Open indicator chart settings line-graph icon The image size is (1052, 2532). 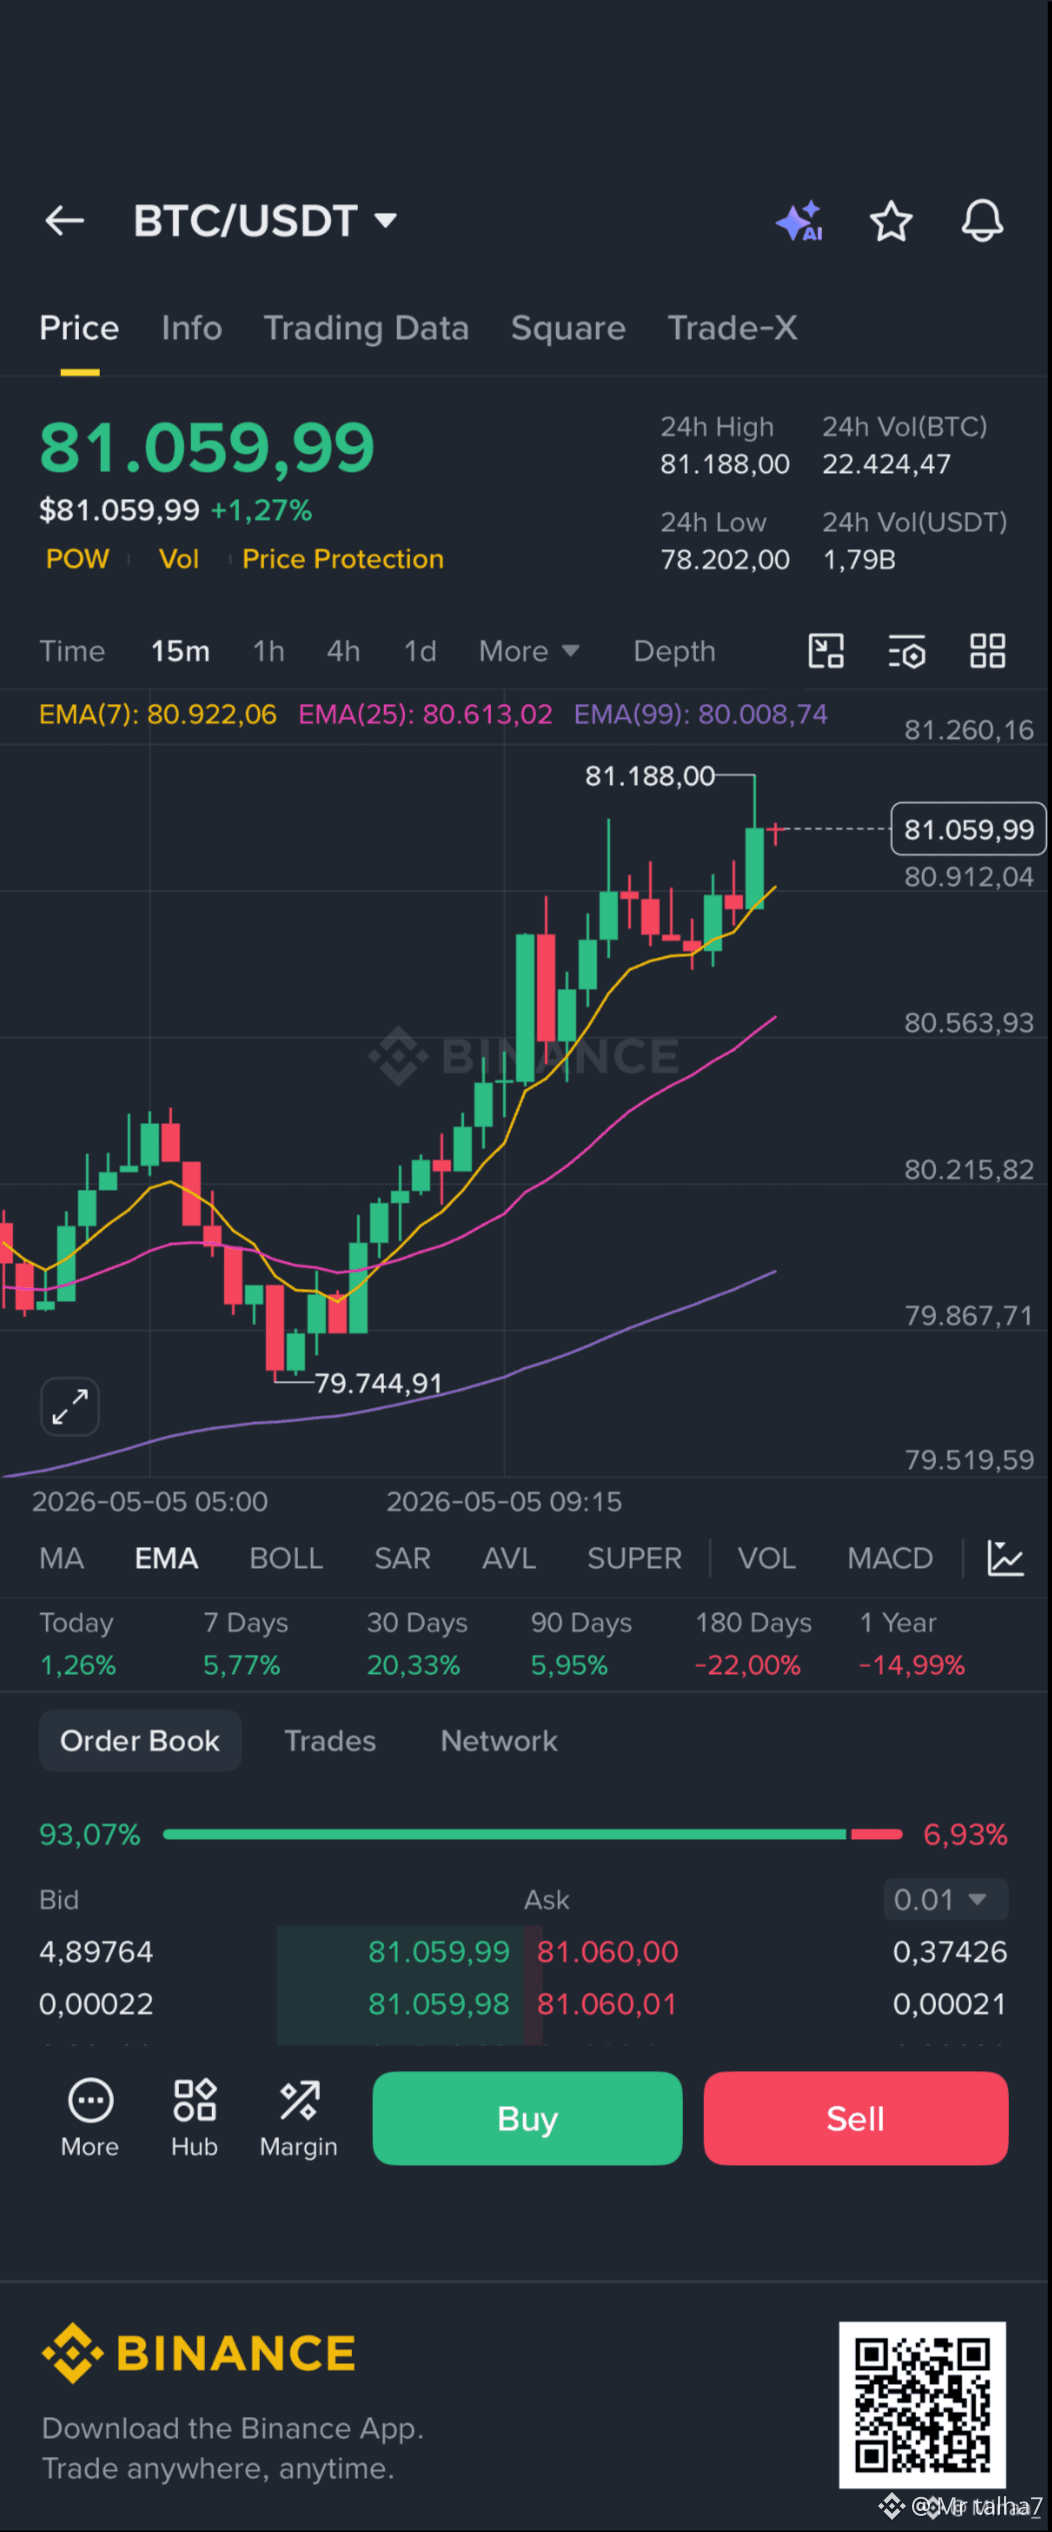point(1005,1558)
